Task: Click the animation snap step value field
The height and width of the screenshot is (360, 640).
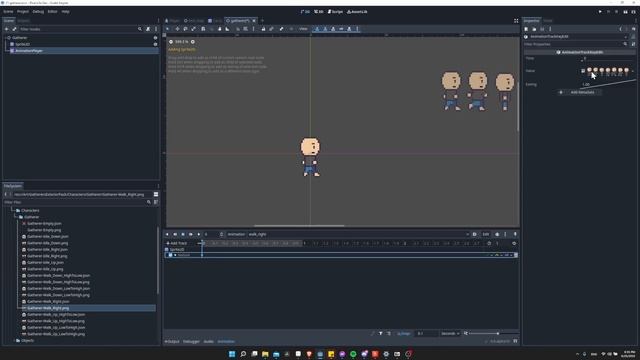Action: pos(426,333)
